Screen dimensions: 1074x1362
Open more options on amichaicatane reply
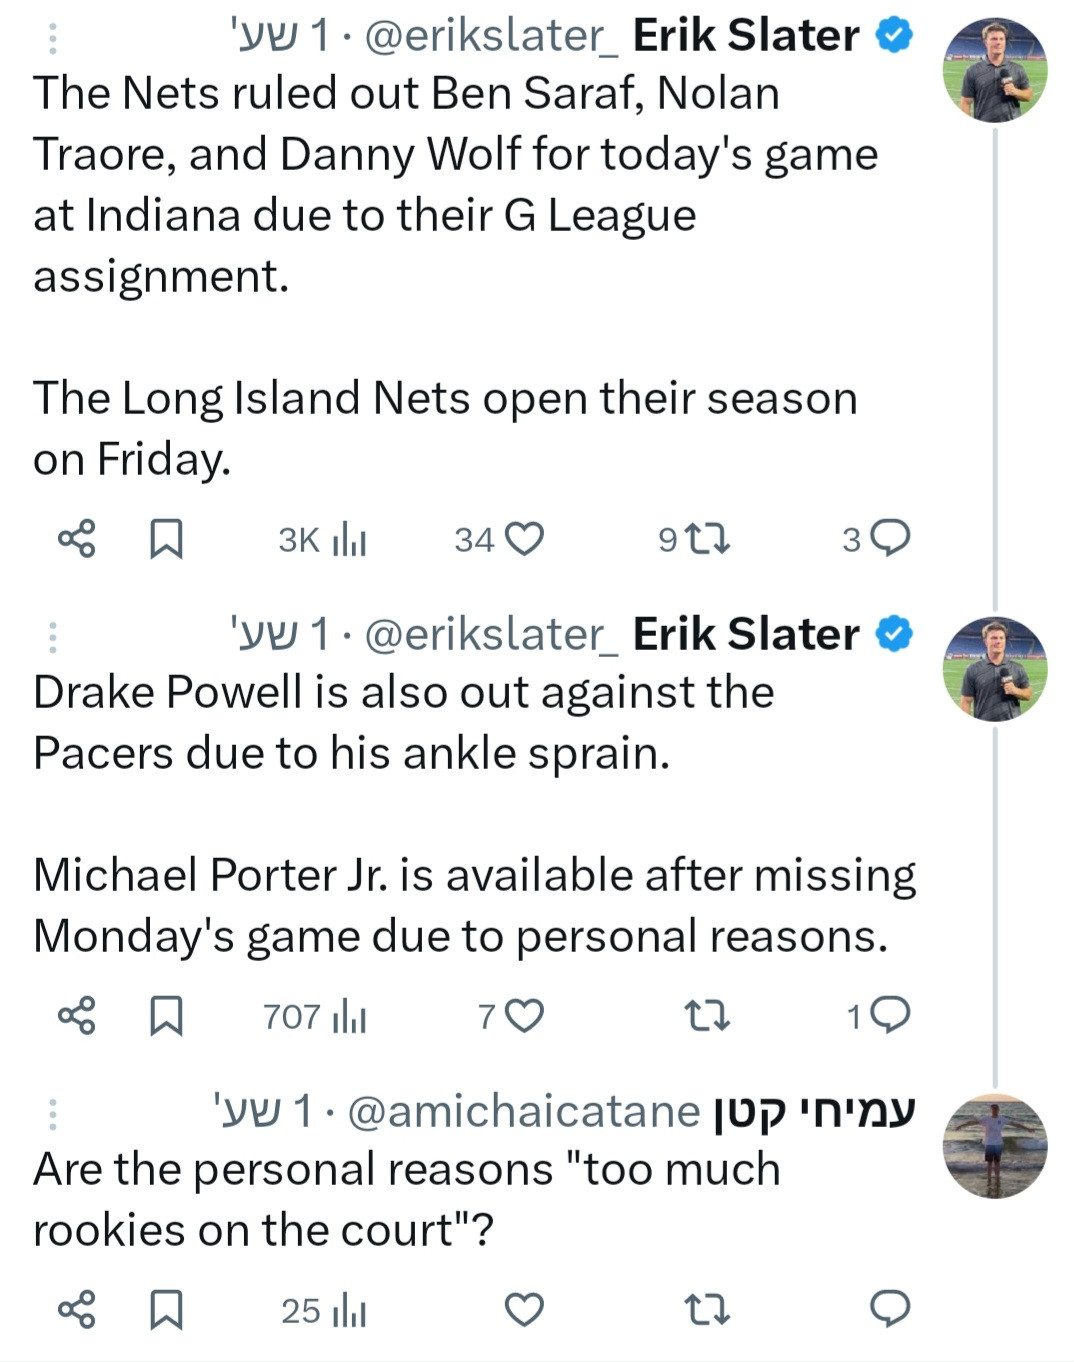53,1114
